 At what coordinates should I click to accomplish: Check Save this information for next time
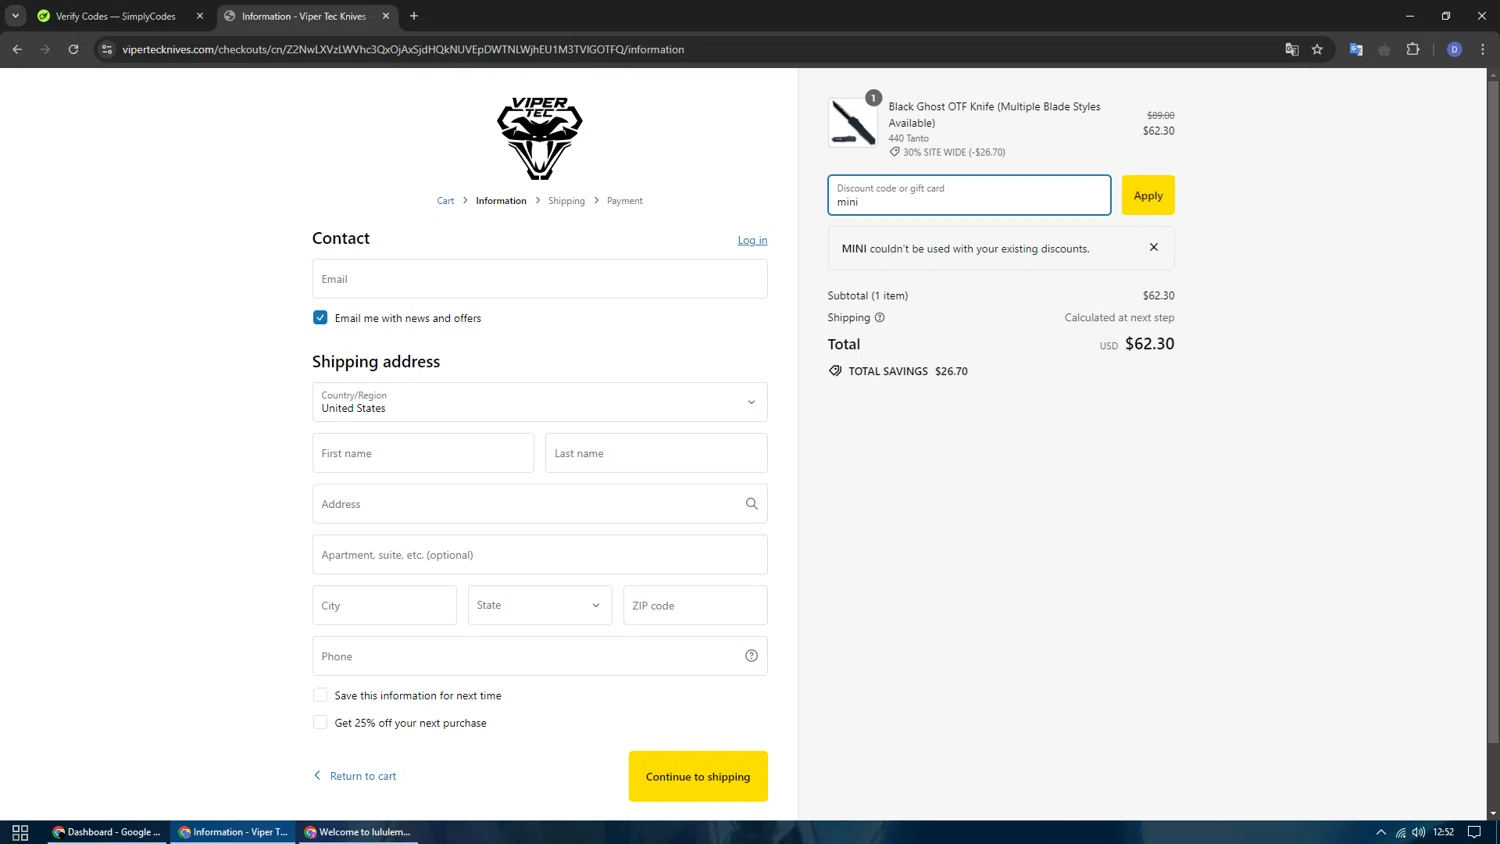click(320, 695)
